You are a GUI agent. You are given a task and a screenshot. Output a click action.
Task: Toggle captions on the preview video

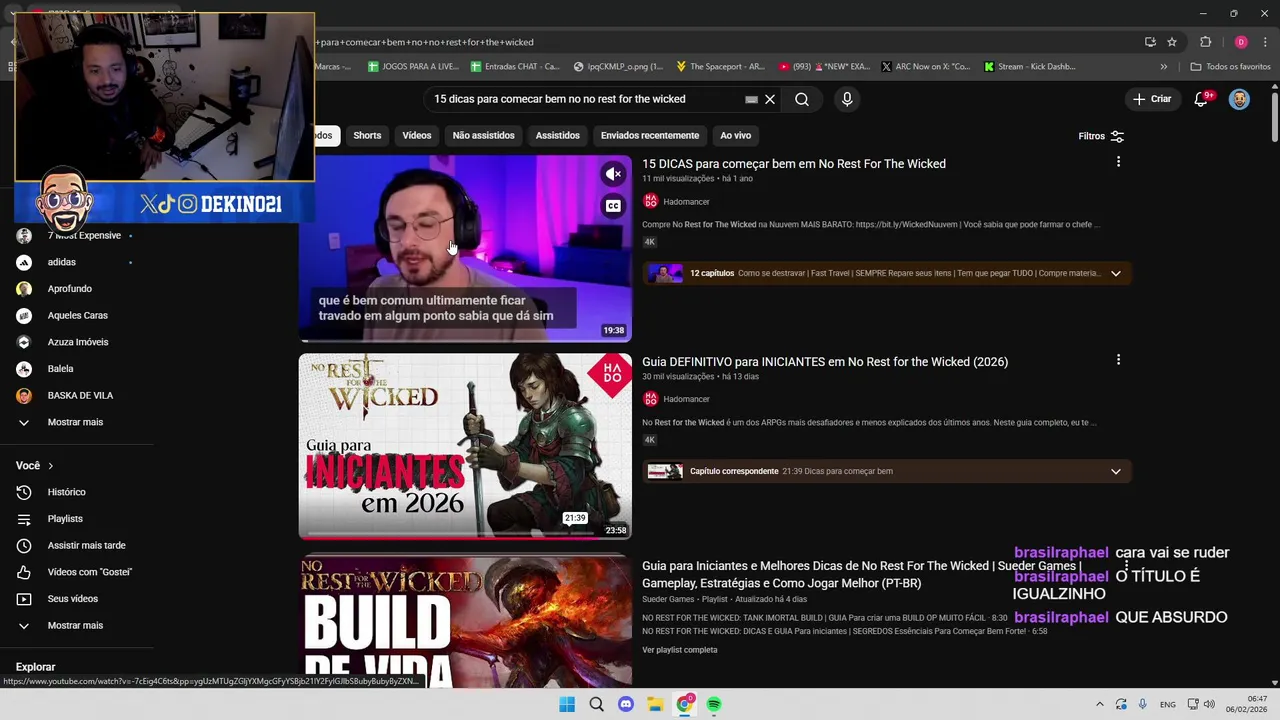[613, 206]
